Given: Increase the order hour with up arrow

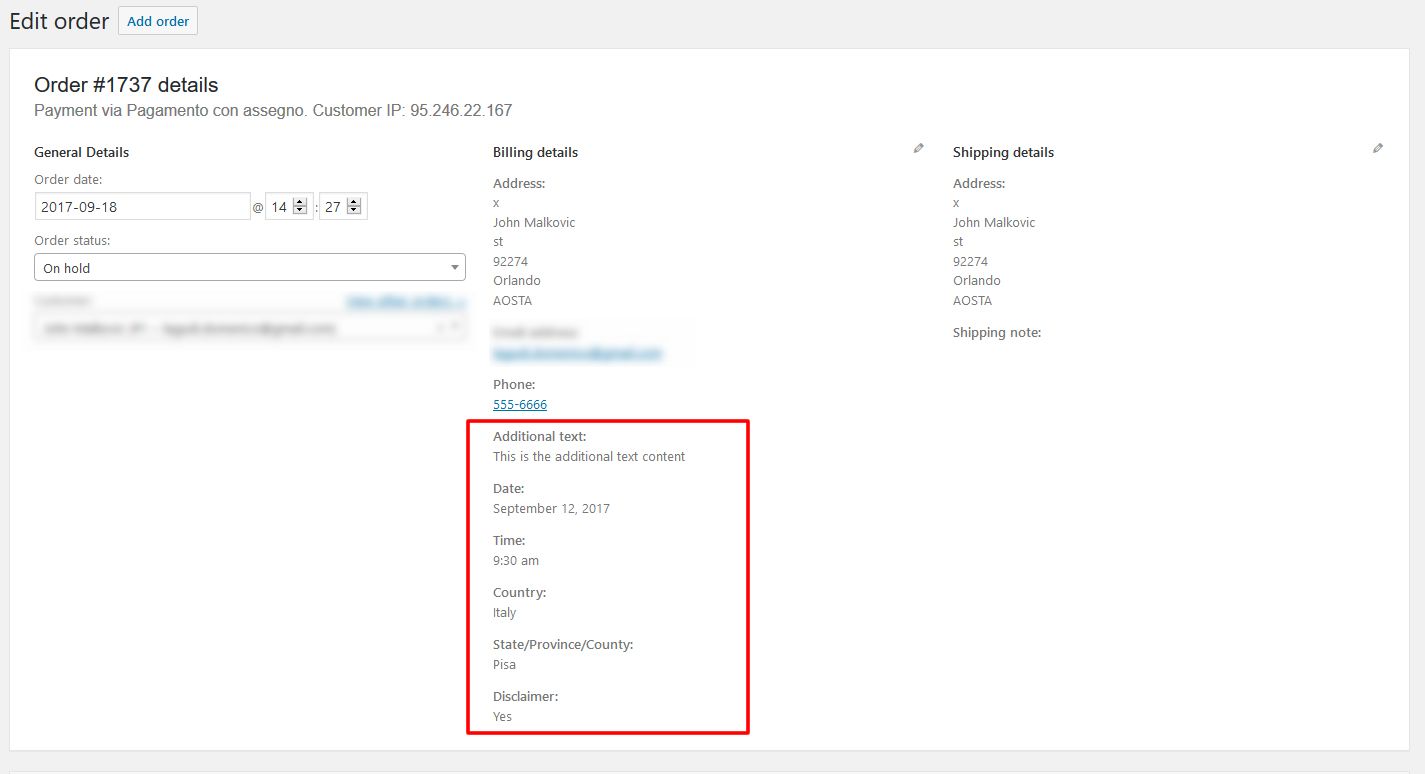Looking at the screenshot, I should click(x=300, y=202).
